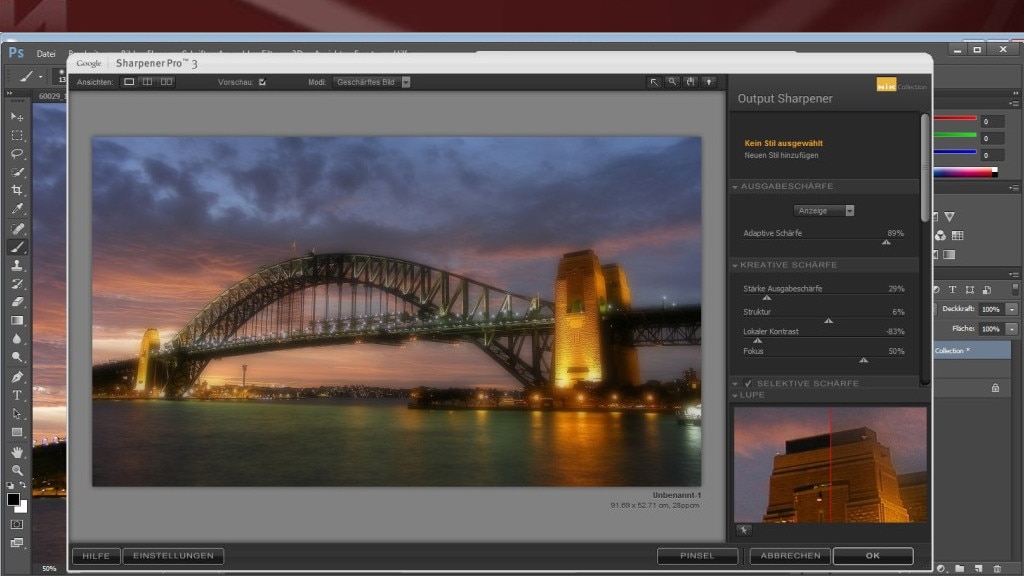The image size is (1024, 576).
Task: Select the Hand tool in Photoshop toolbox
Action: coord(17,452)
